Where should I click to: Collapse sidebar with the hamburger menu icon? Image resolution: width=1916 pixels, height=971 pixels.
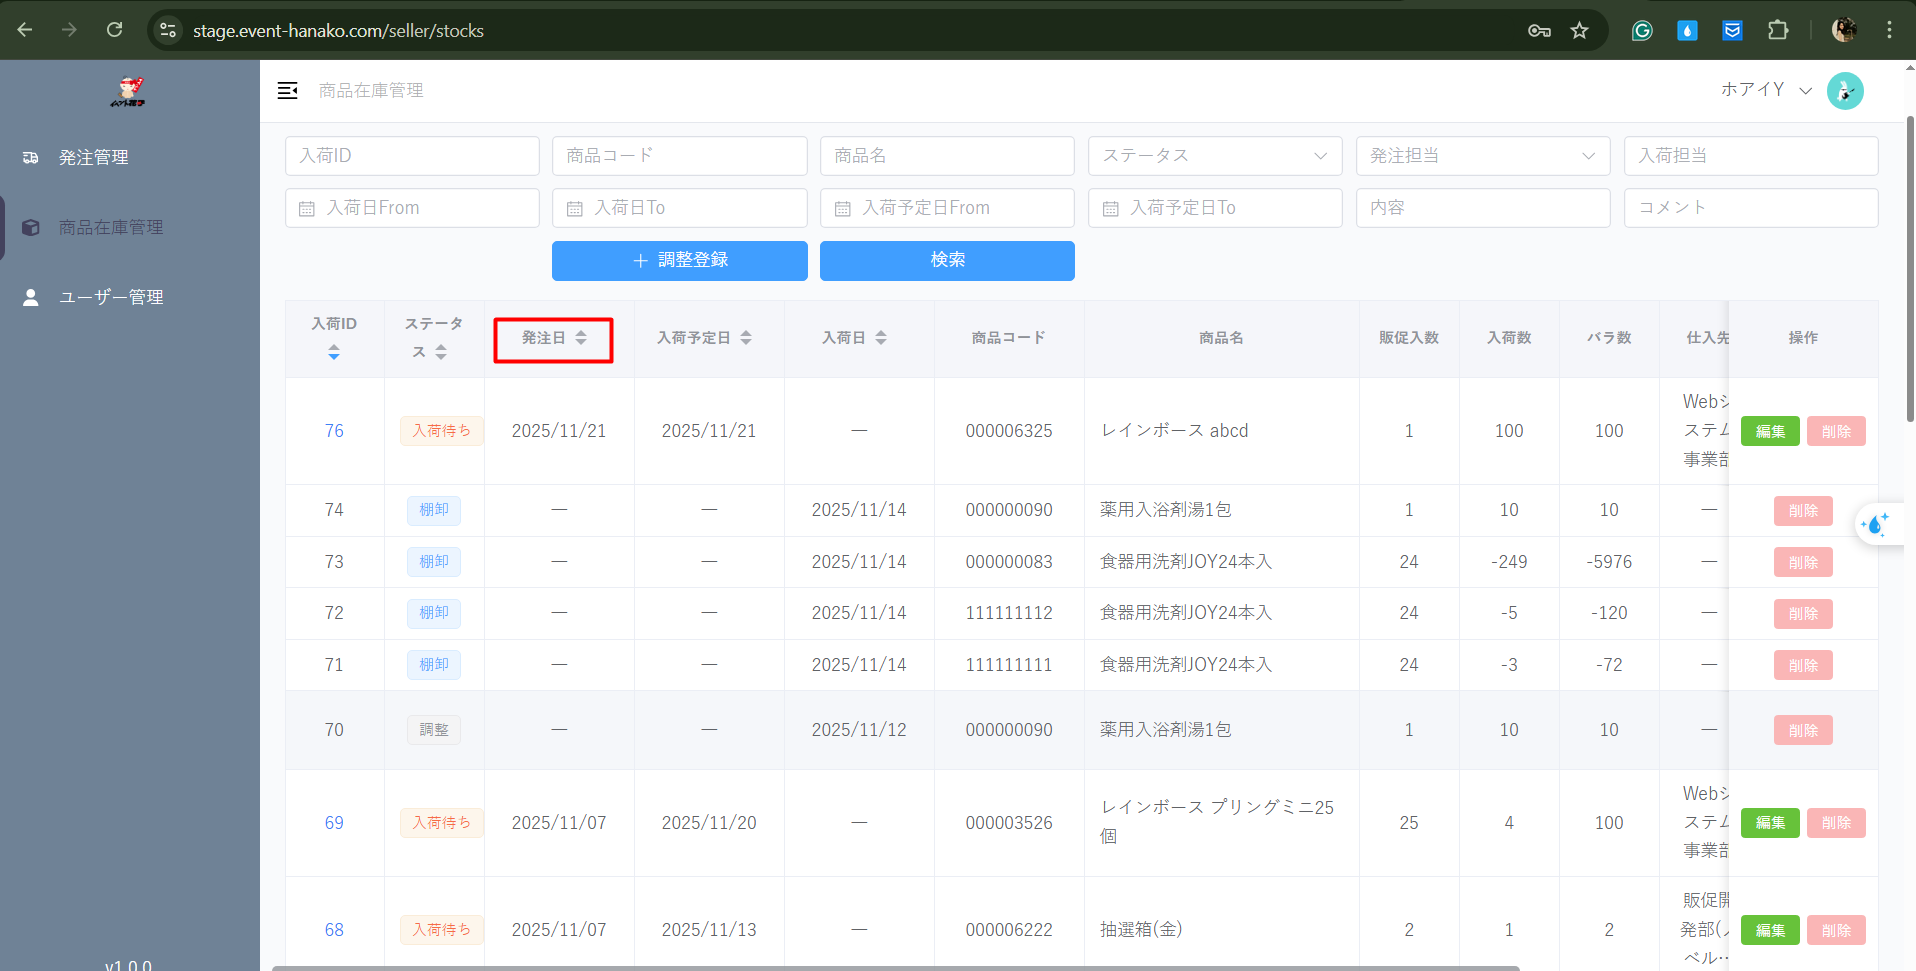point(288,91)
